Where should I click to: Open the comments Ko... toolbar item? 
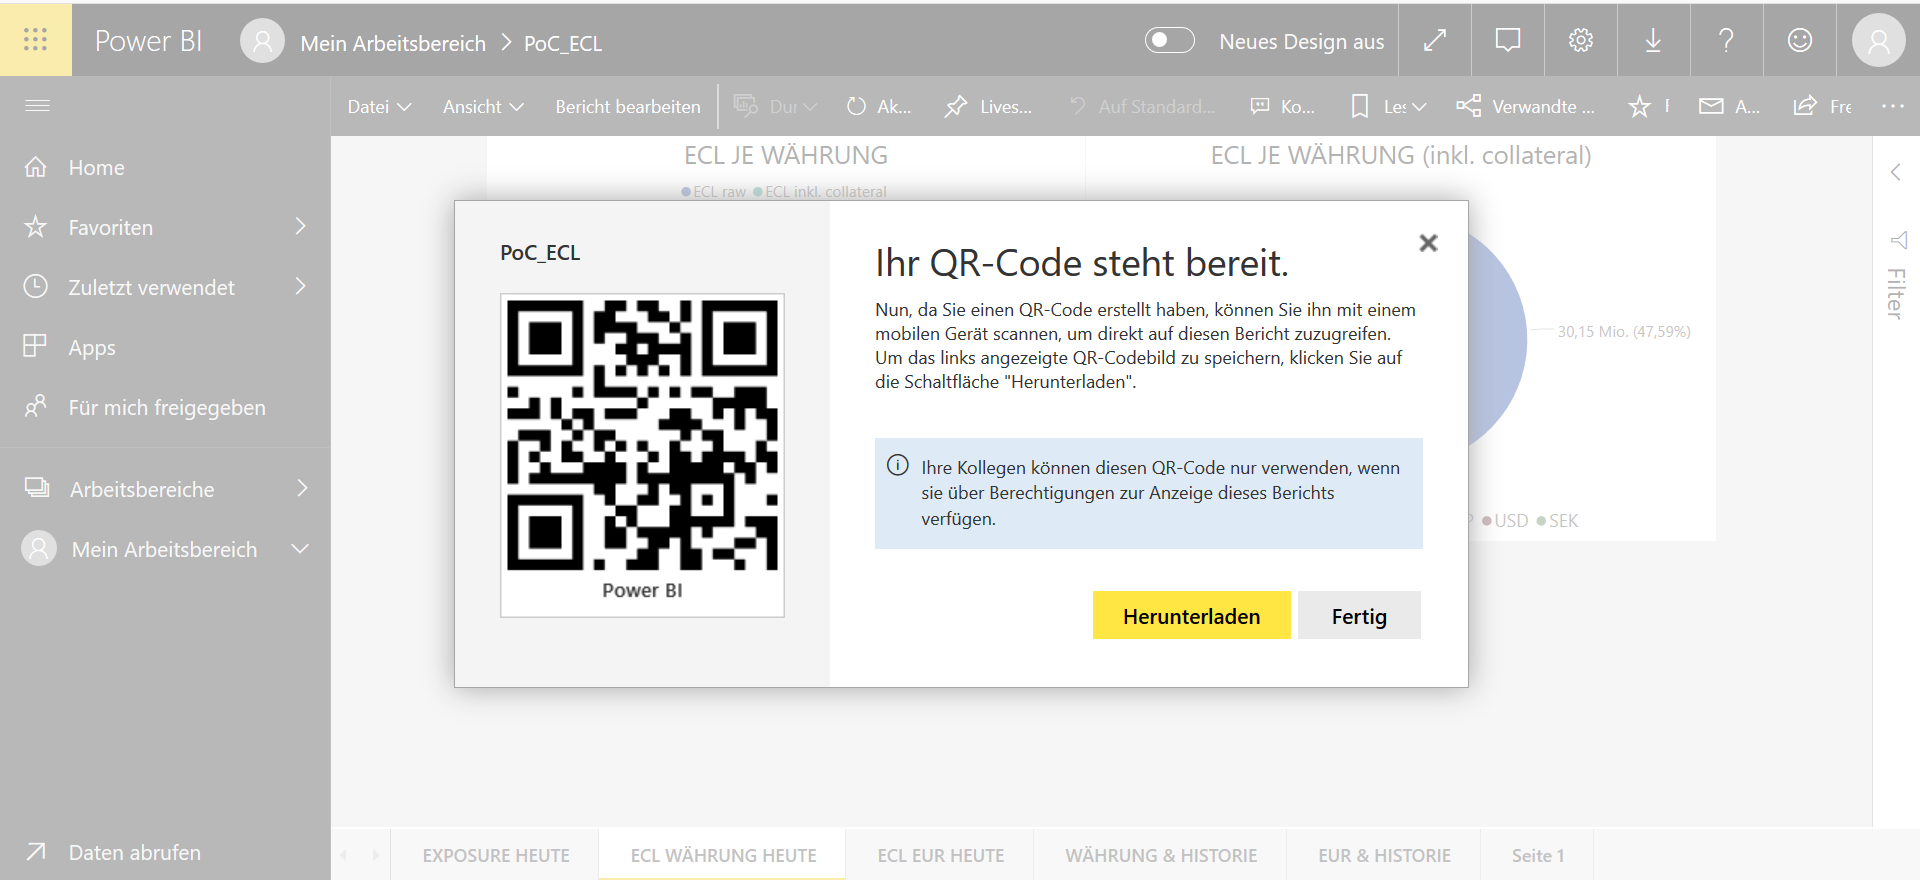[1283, 106]
